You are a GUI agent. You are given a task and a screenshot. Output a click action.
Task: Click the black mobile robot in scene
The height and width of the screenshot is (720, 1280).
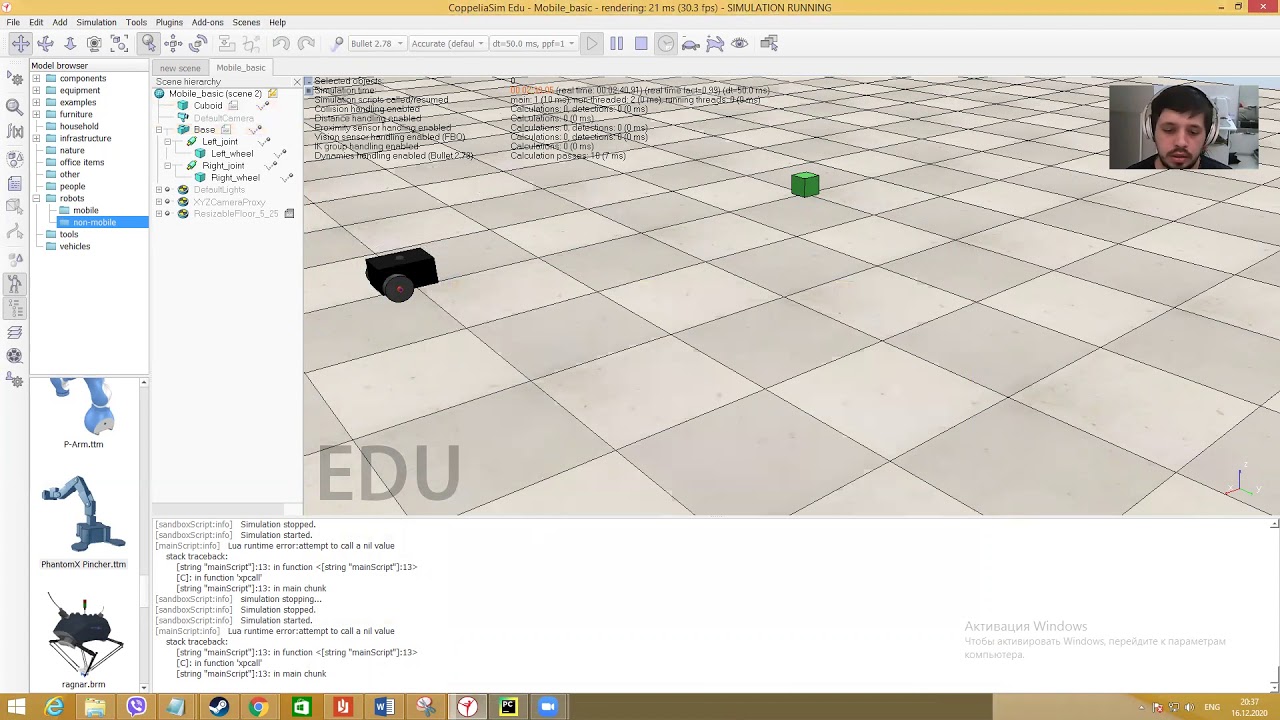[x=401, y=274]
